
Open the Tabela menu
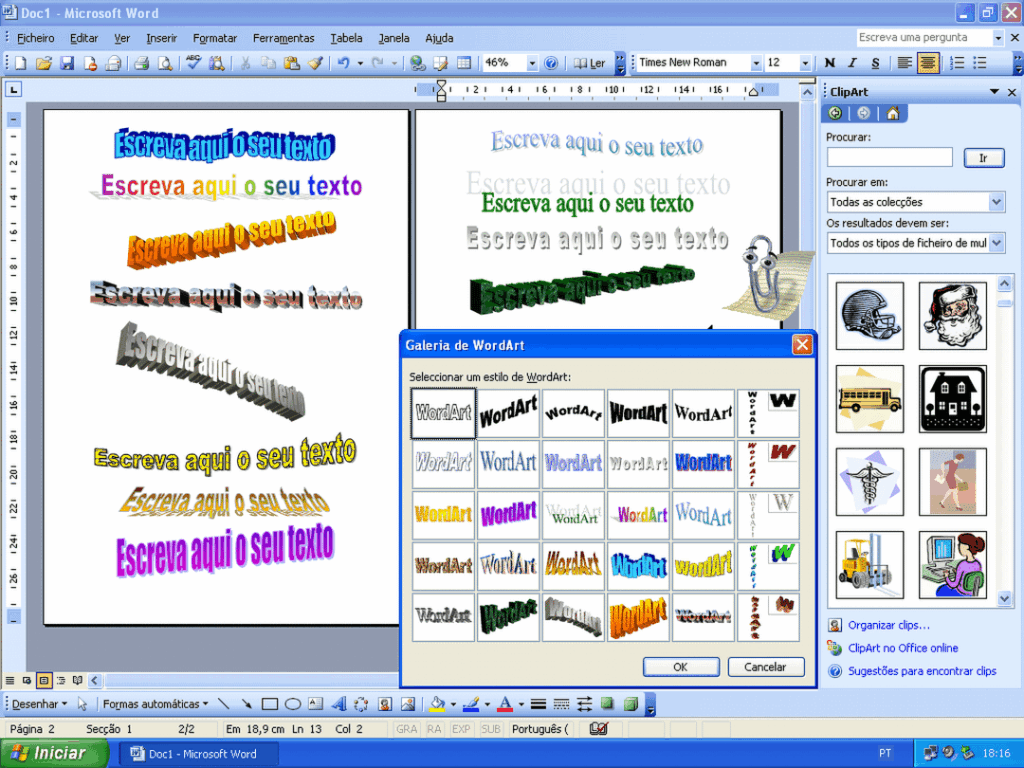346,38
